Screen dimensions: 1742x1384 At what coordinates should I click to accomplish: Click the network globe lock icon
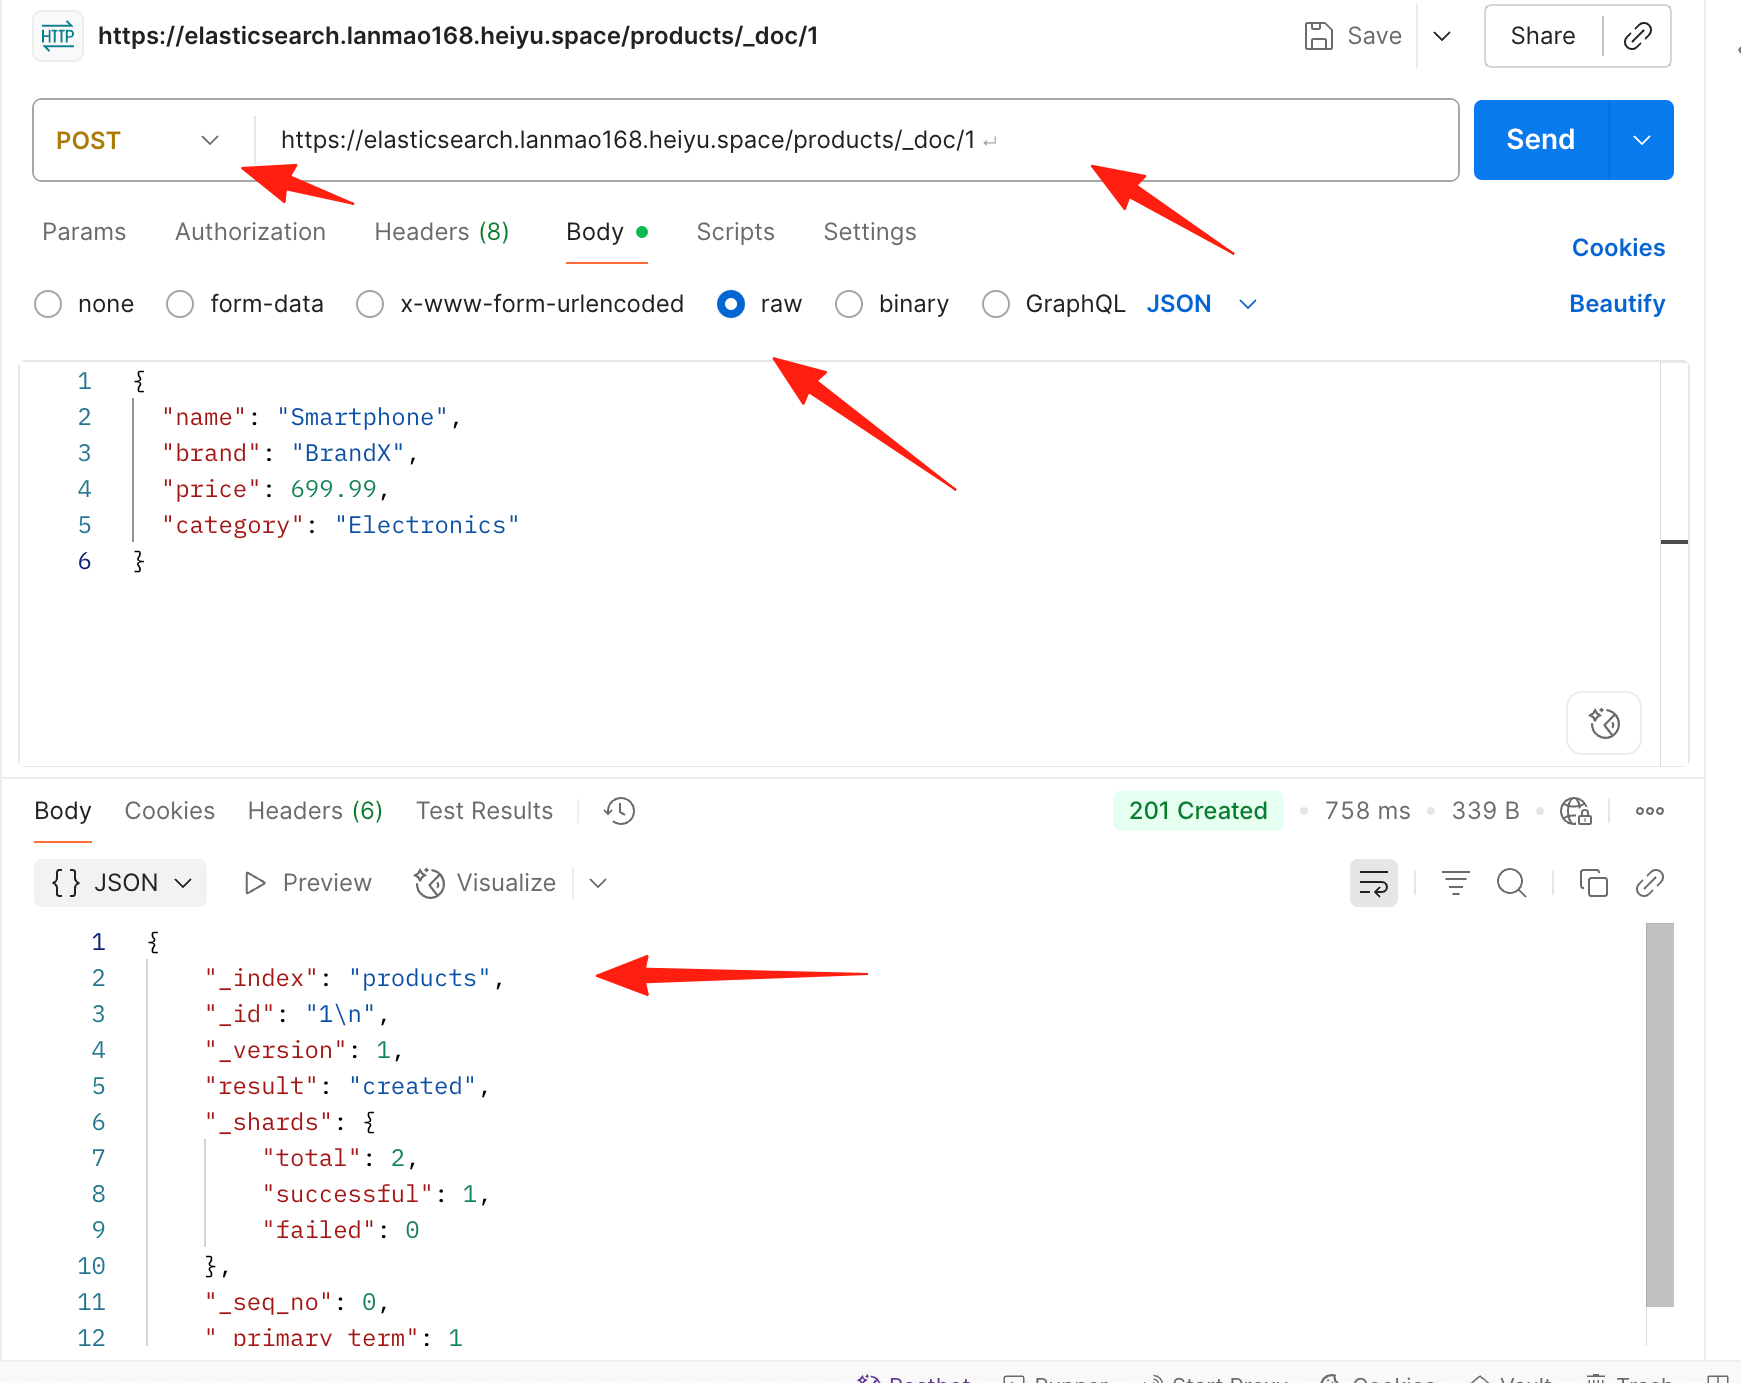pos(1576,811)
